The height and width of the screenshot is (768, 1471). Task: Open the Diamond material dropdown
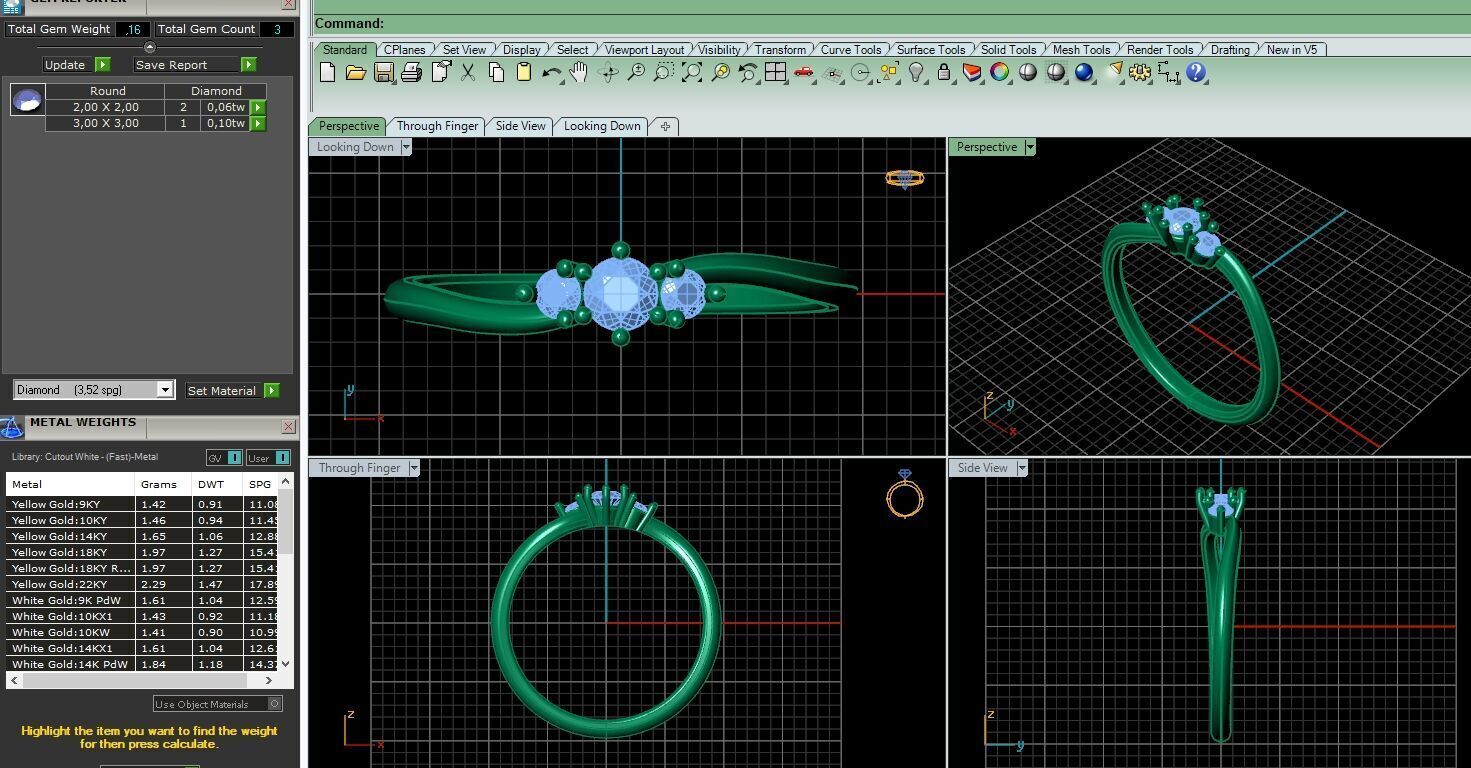(165, 390)
